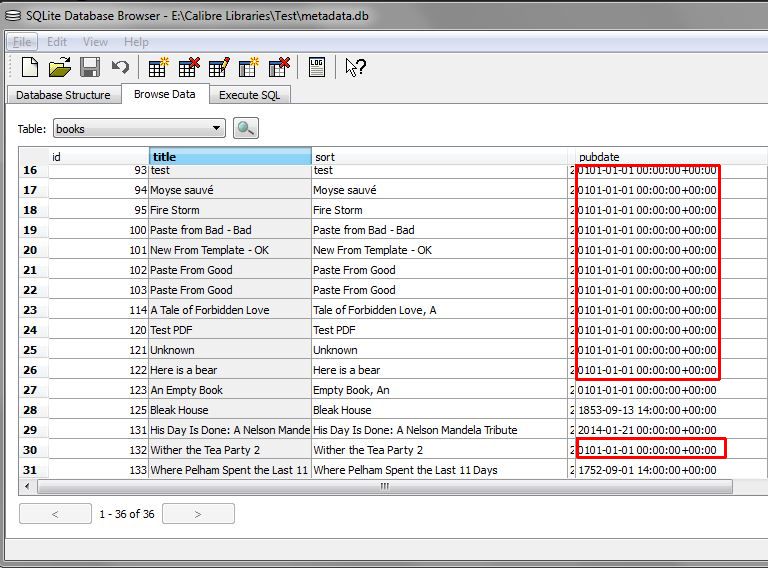Select row header 31
Viewport: 768px width, 568px height.
33,470
